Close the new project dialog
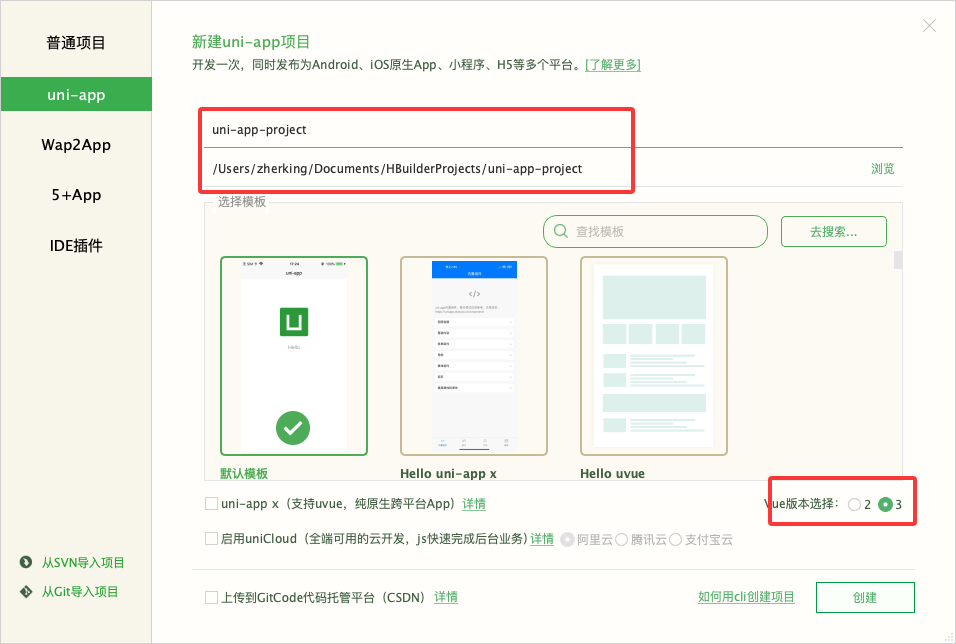This screenshot has height=644, width=956. tap(929, 26)
